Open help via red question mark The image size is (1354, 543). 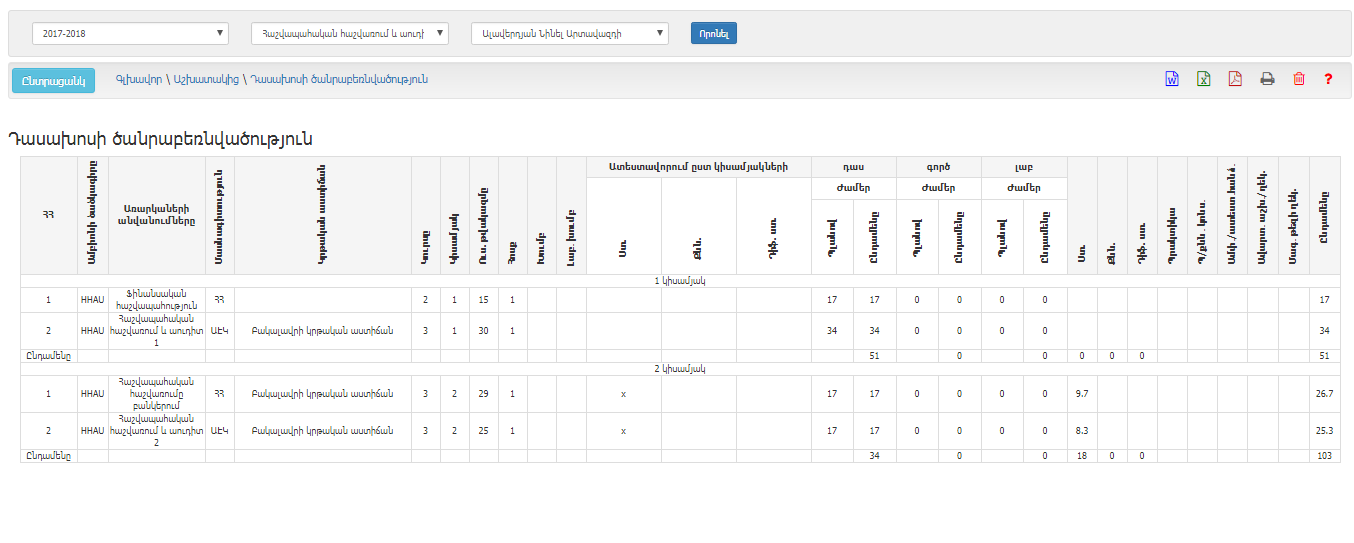point(1328,79)
